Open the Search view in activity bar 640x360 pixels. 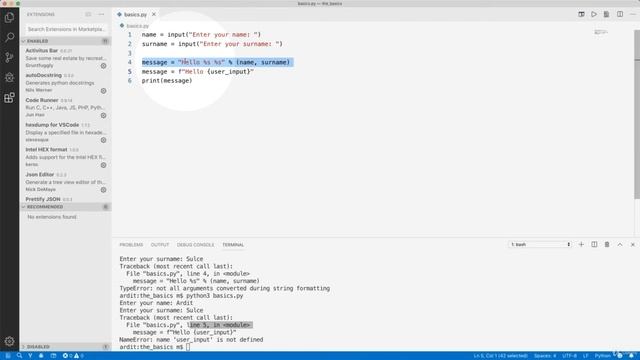[x=9, y=37]
